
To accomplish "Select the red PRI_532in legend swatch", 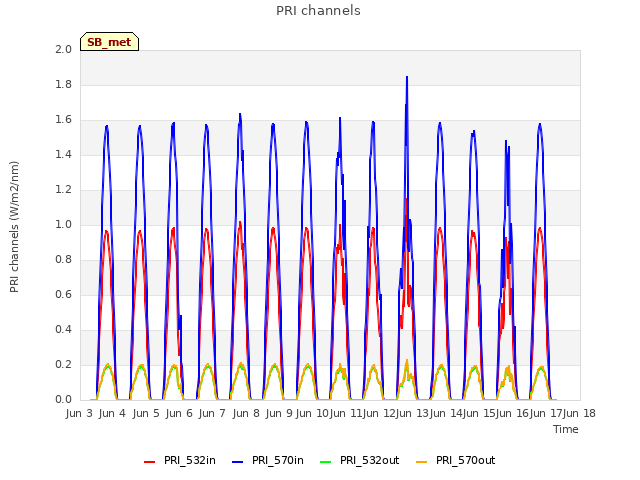I will click(149, 462).
